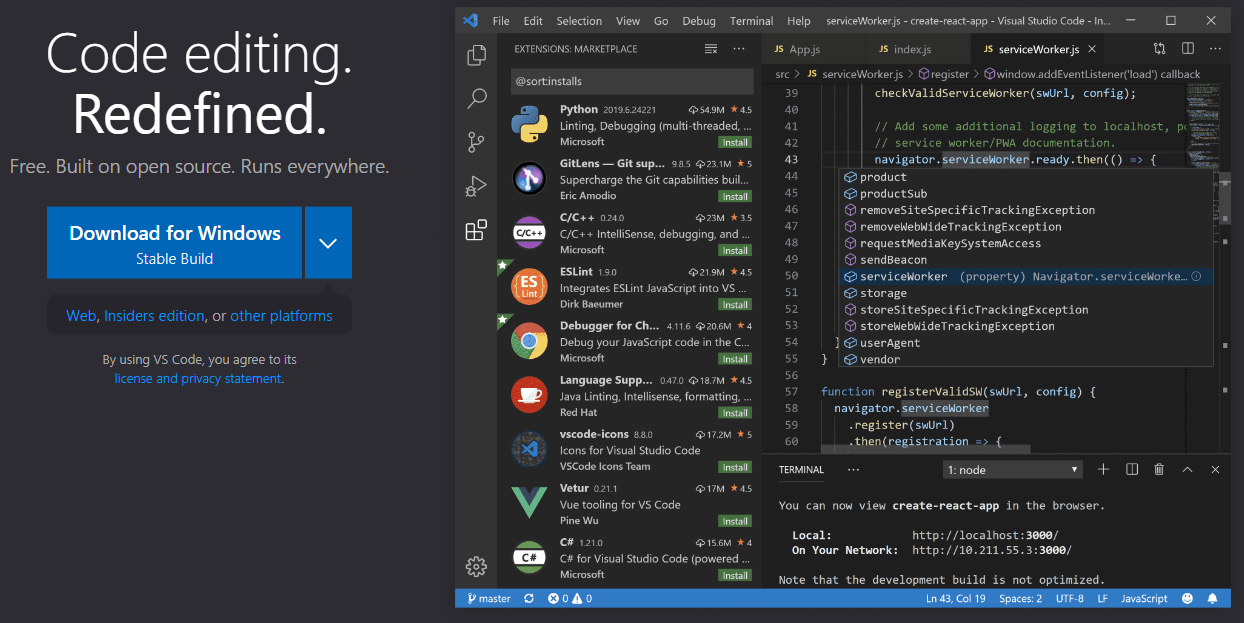The image size is (1244, 623).
Task: Open the Search view in activity bar
Action: pyautogui.click(x=476, y=98)
